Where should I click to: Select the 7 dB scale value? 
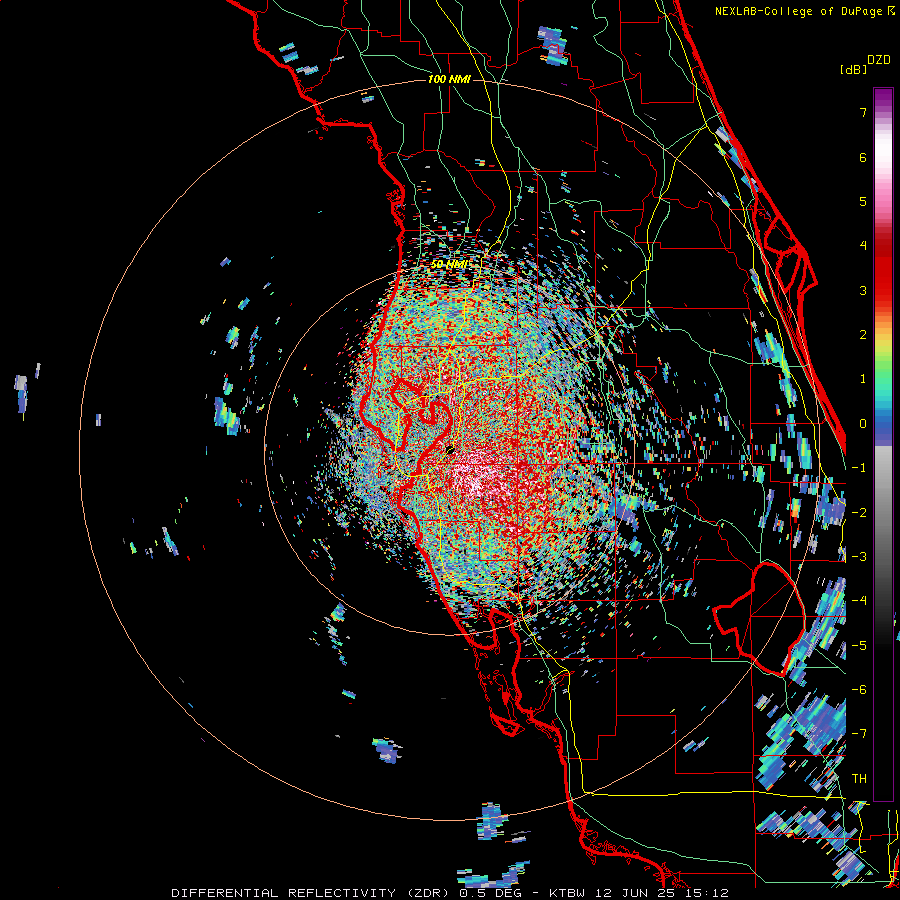(x=863, y=112)
